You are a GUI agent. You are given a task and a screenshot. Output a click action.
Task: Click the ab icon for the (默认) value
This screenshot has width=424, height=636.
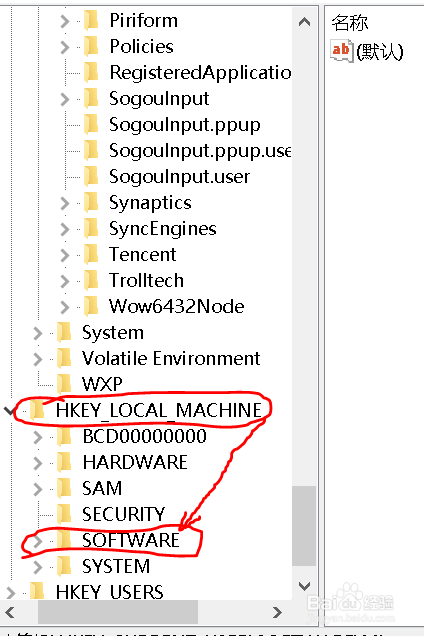(341, 51)
